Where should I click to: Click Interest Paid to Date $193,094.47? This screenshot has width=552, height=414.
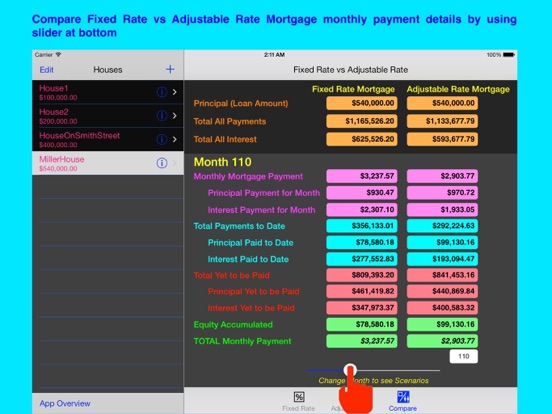[442, 259]
